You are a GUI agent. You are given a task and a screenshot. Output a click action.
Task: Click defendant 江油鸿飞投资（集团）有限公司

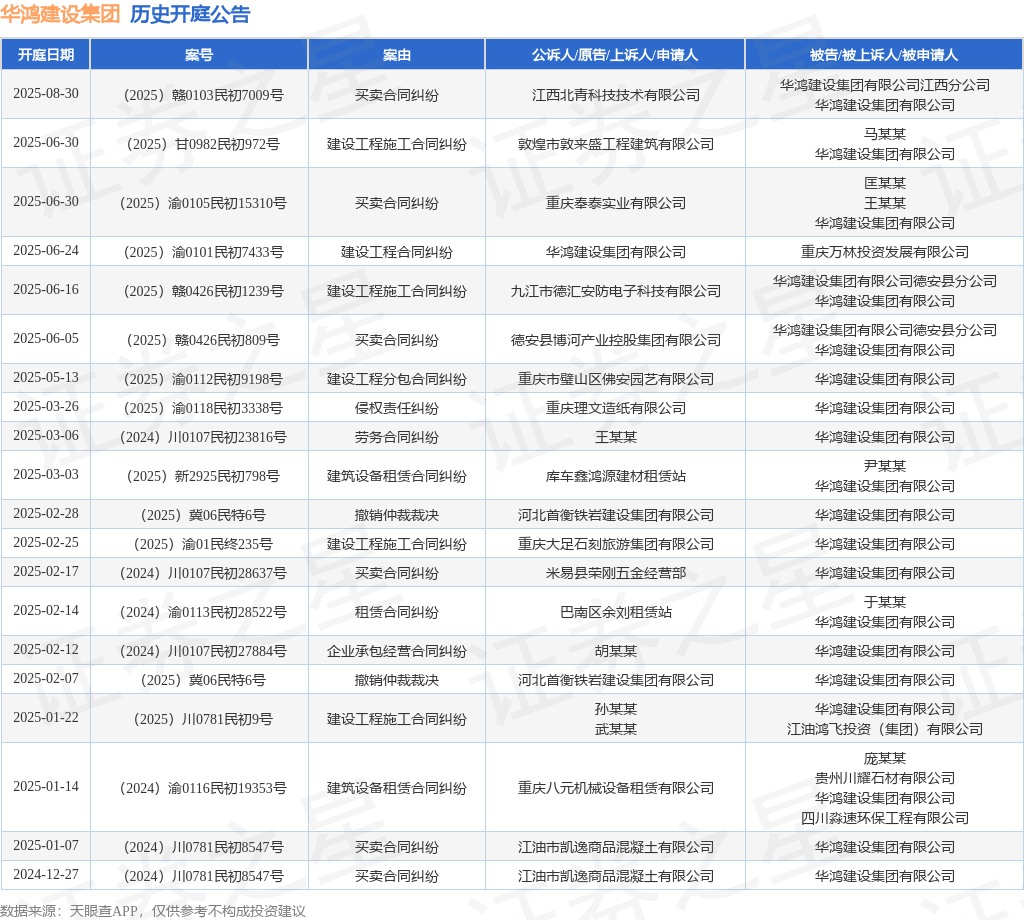pyautogui.click(x=884, y=729)
